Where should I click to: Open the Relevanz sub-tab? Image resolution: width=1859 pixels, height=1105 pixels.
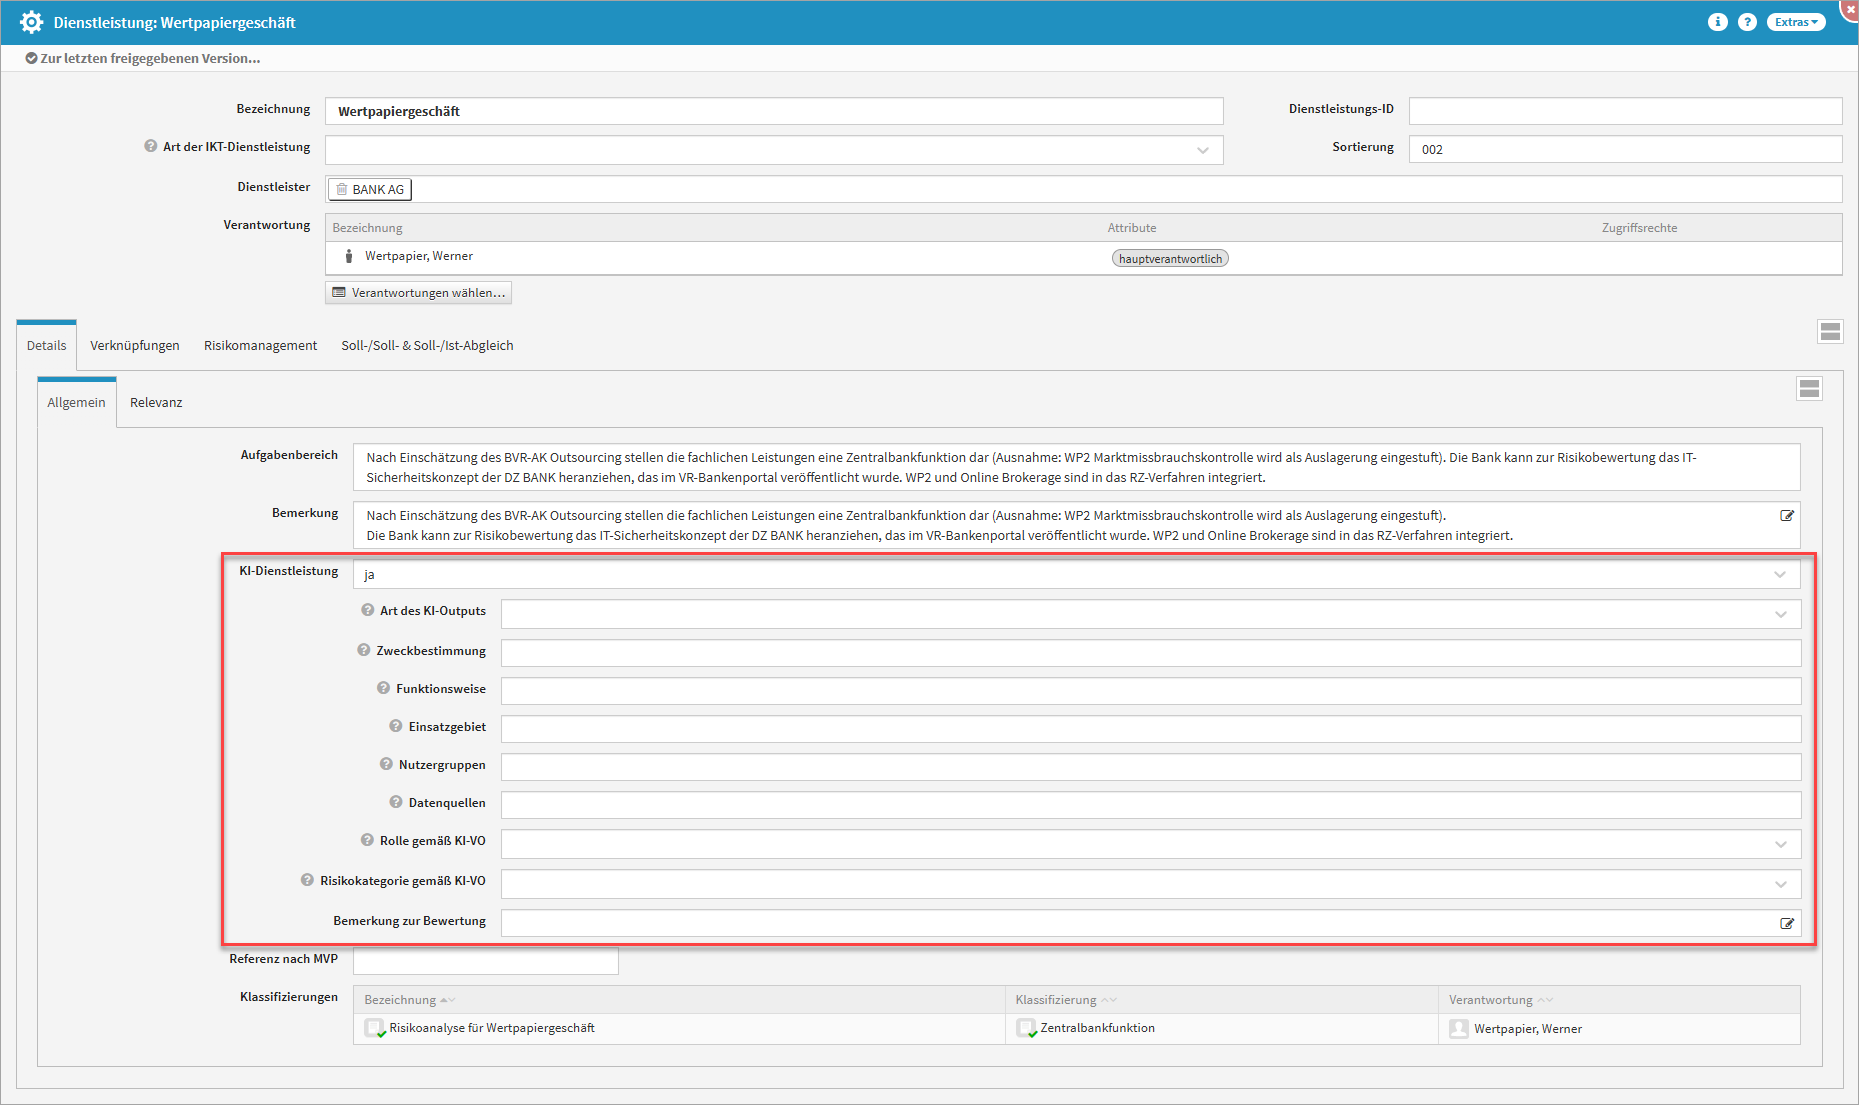(x=156, y=402)
